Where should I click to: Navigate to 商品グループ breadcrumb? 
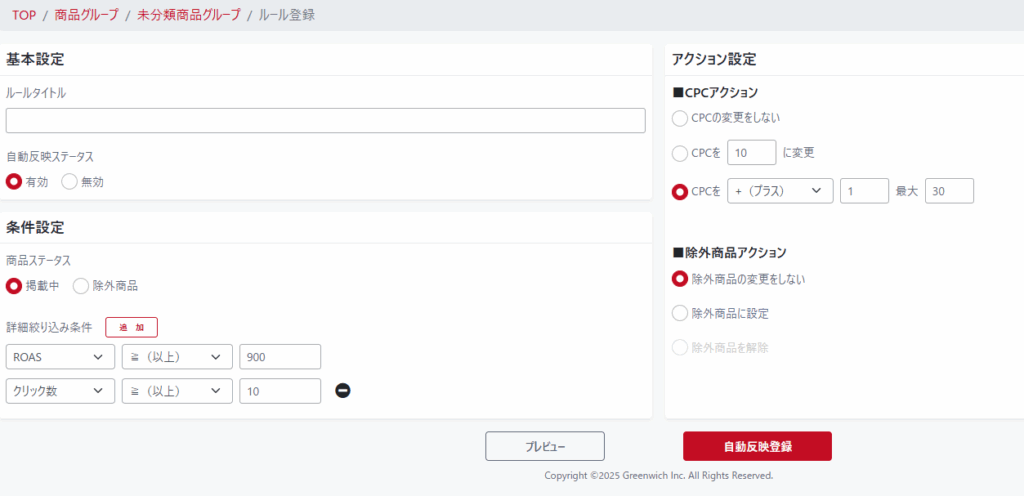[x=86, y=15]
